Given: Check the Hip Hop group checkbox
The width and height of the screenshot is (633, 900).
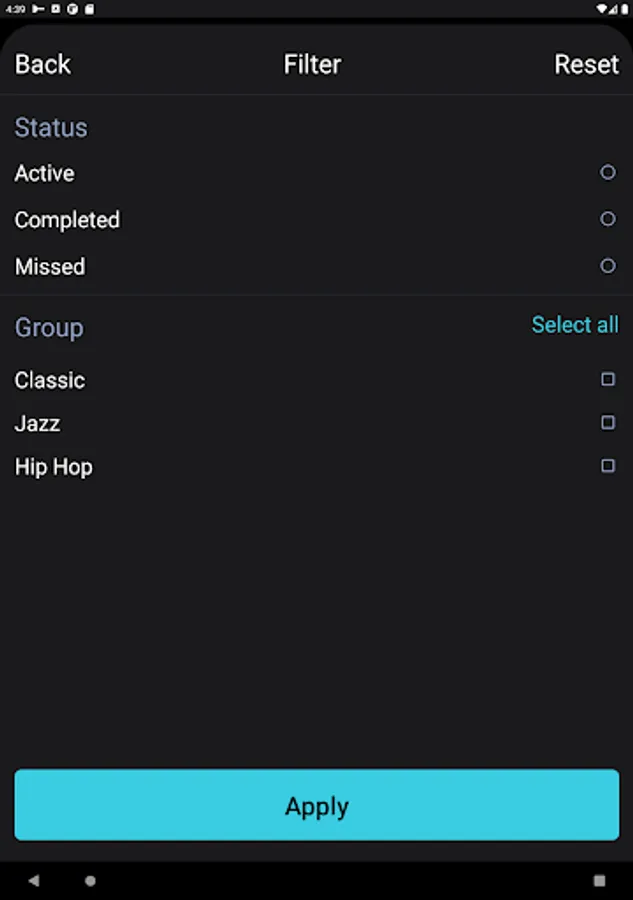Looking at the screenshot, I should click(608, 465).
